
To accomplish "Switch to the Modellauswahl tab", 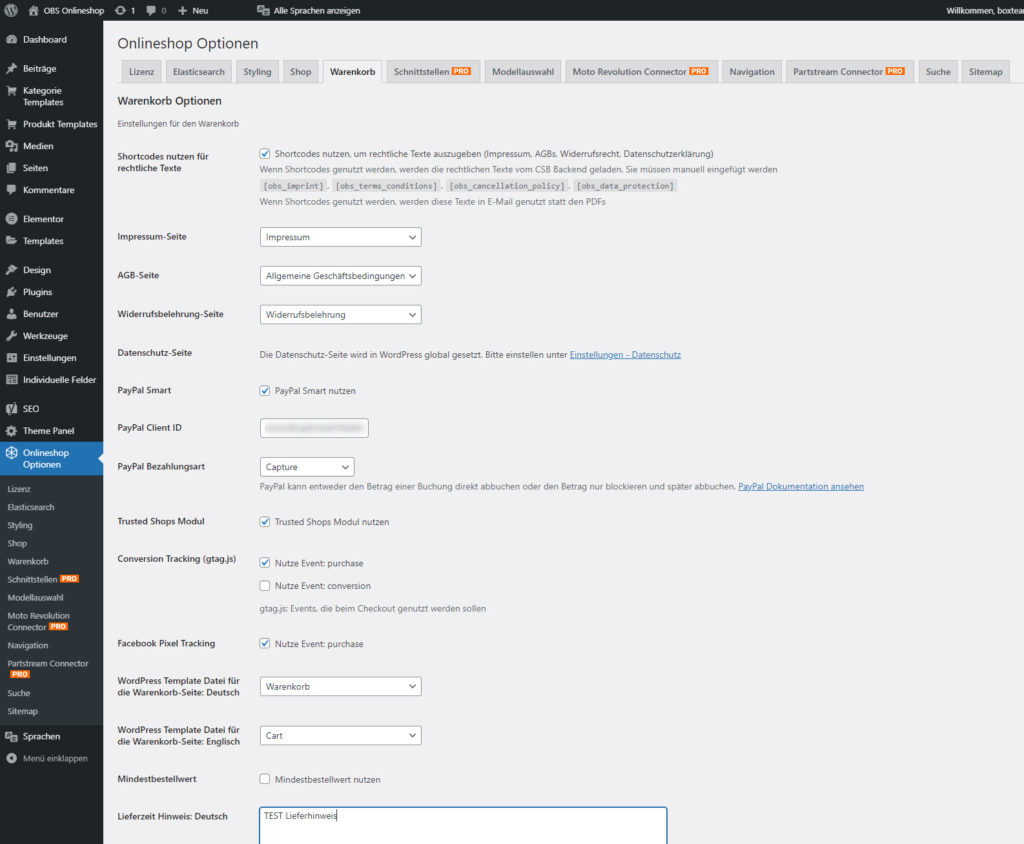I will click(523, 72).
